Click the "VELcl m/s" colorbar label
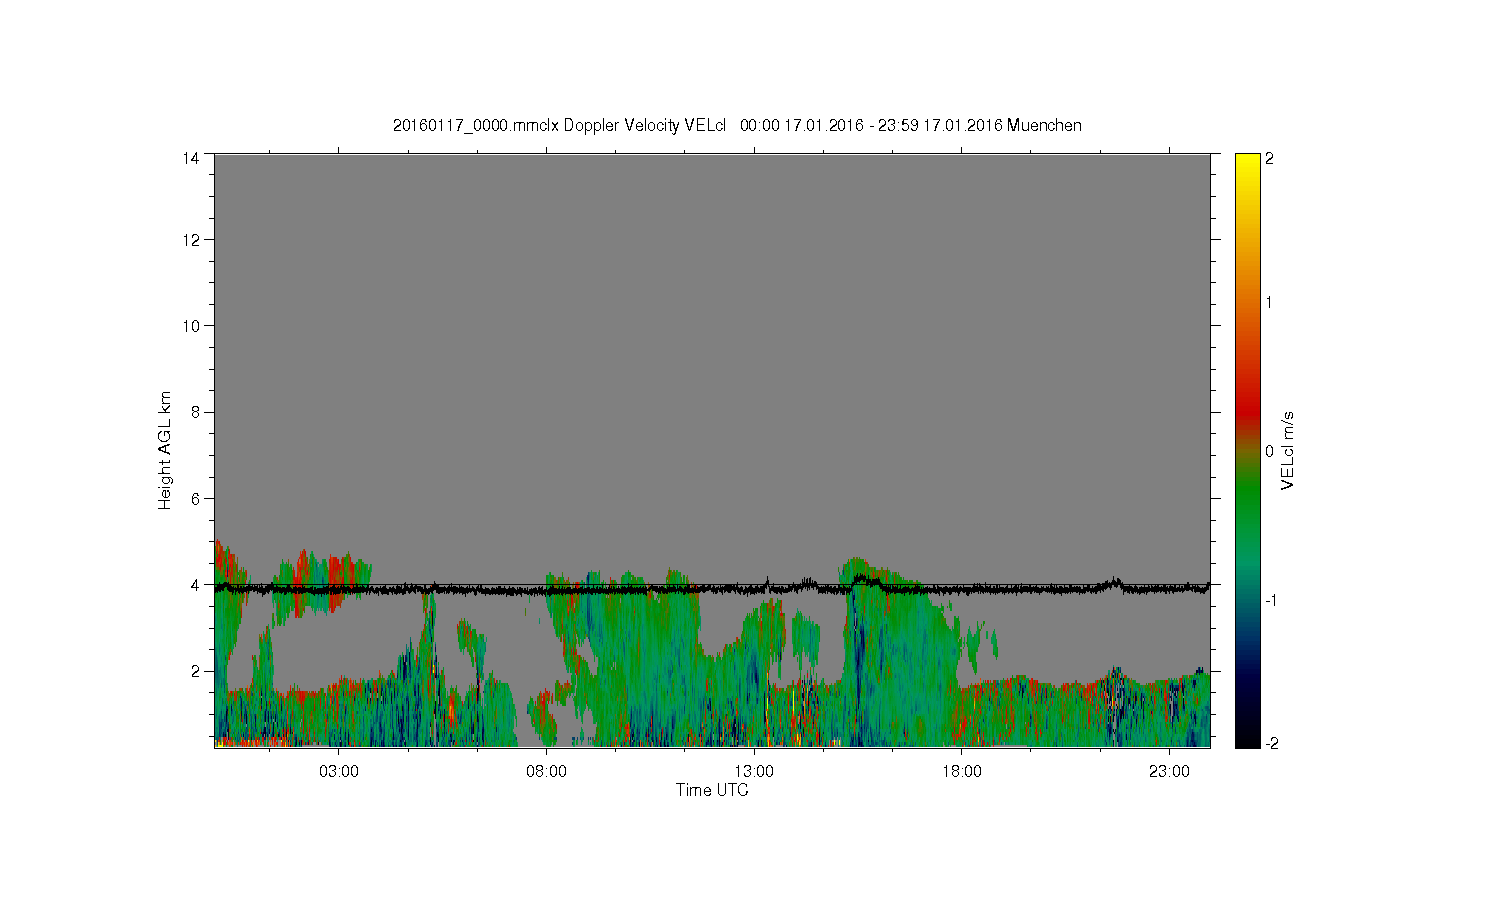The image size is (1500, 900). [x=1288, y=450]
